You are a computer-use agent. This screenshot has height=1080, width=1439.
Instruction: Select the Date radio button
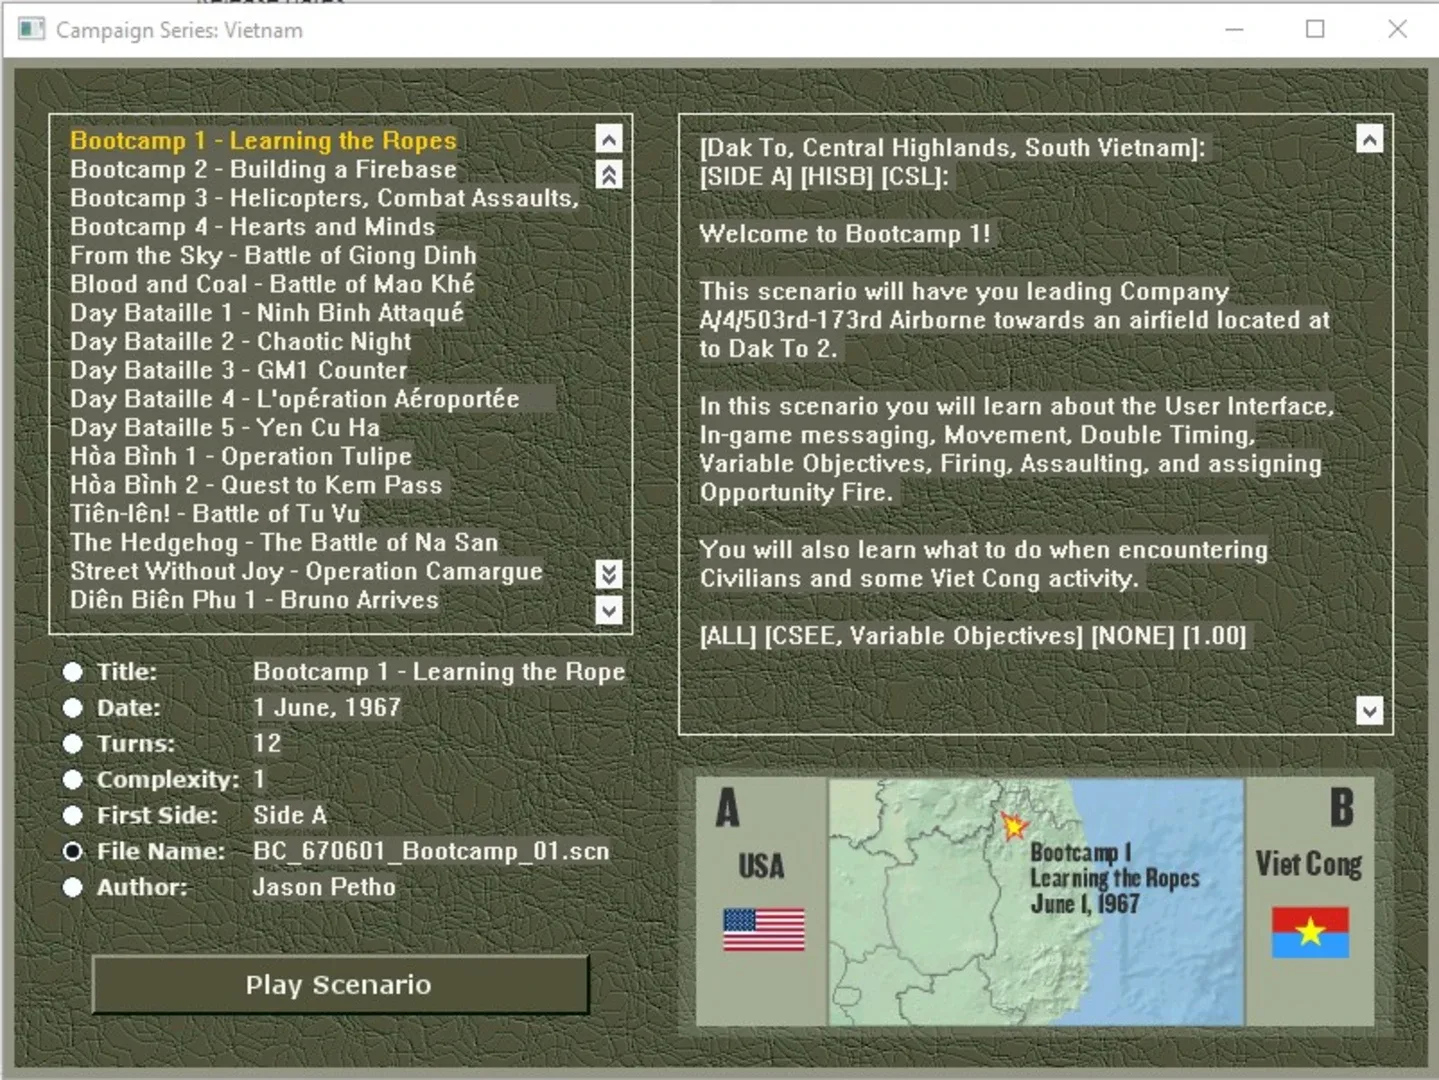tap(73, 707)
